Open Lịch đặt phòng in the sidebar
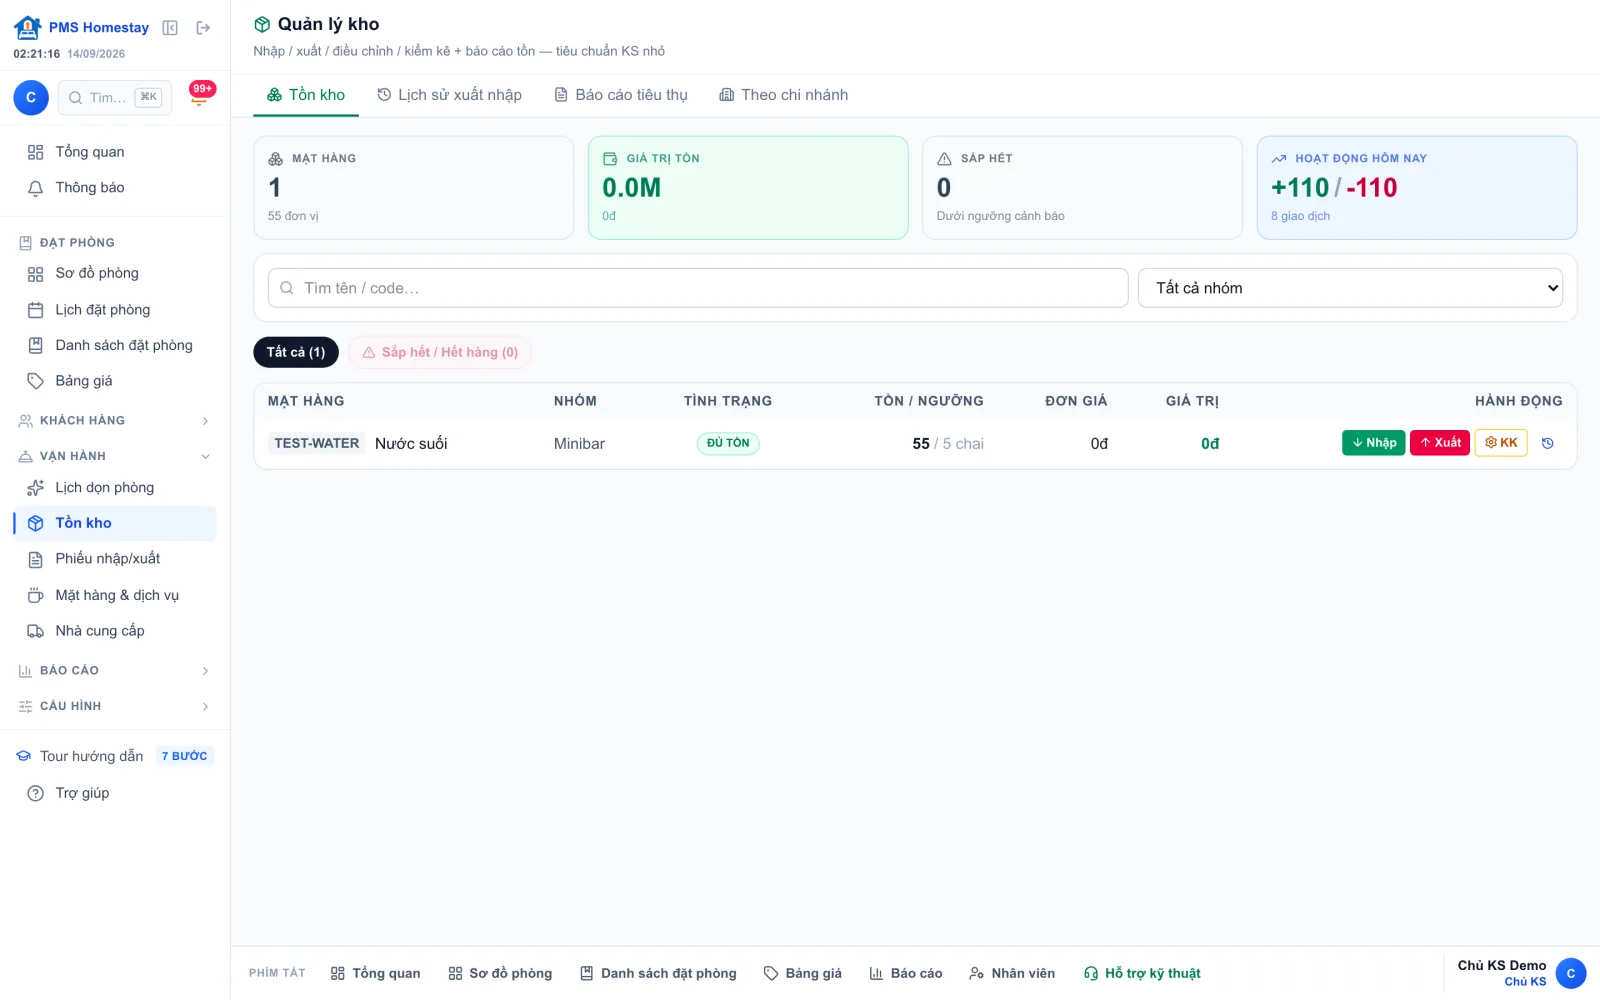1600x1000 pixels. click(114, 310)
